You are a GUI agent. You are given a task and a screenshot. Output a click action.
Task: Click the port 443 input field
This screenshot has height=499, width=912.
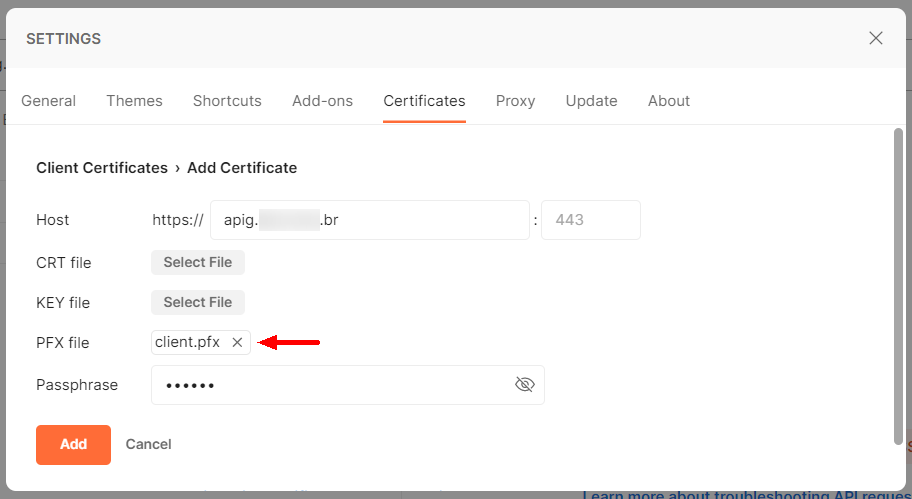coord(590,220)
